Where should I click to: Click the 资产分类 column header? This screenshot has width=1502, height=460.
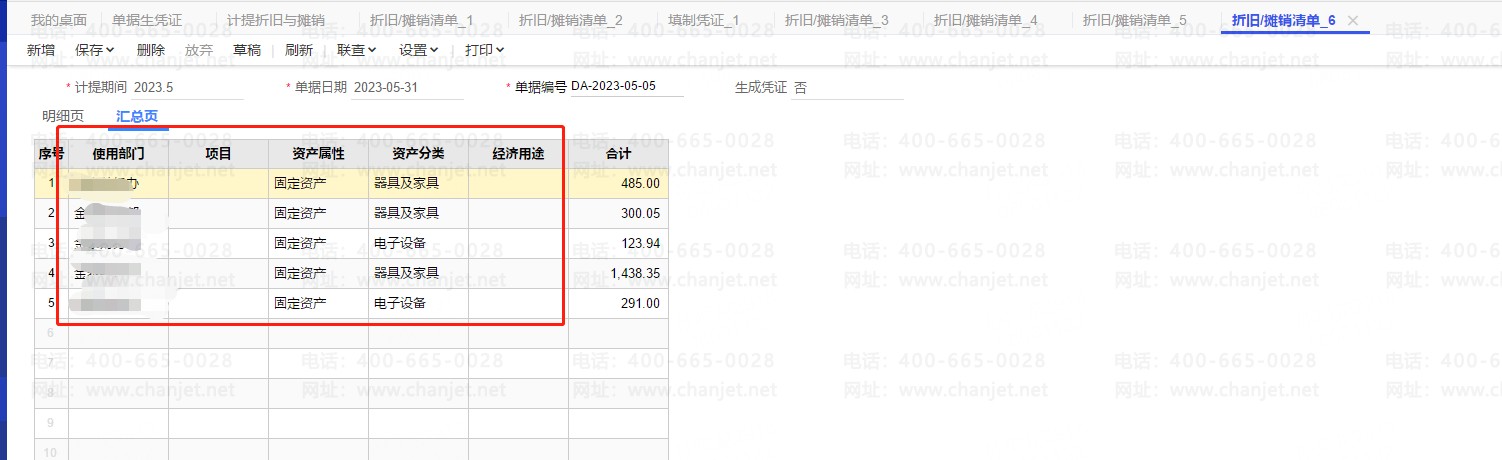click(418, 154)
